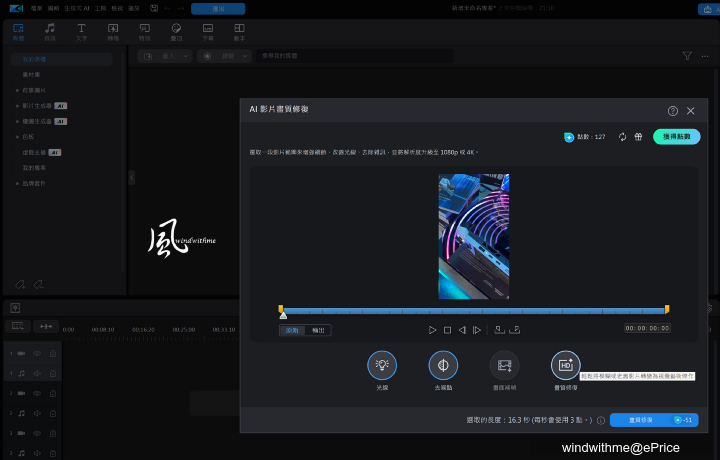Click the white playhead marker on trim bar
The height and width of the screenshot is (460, 720).
point(283,315)
